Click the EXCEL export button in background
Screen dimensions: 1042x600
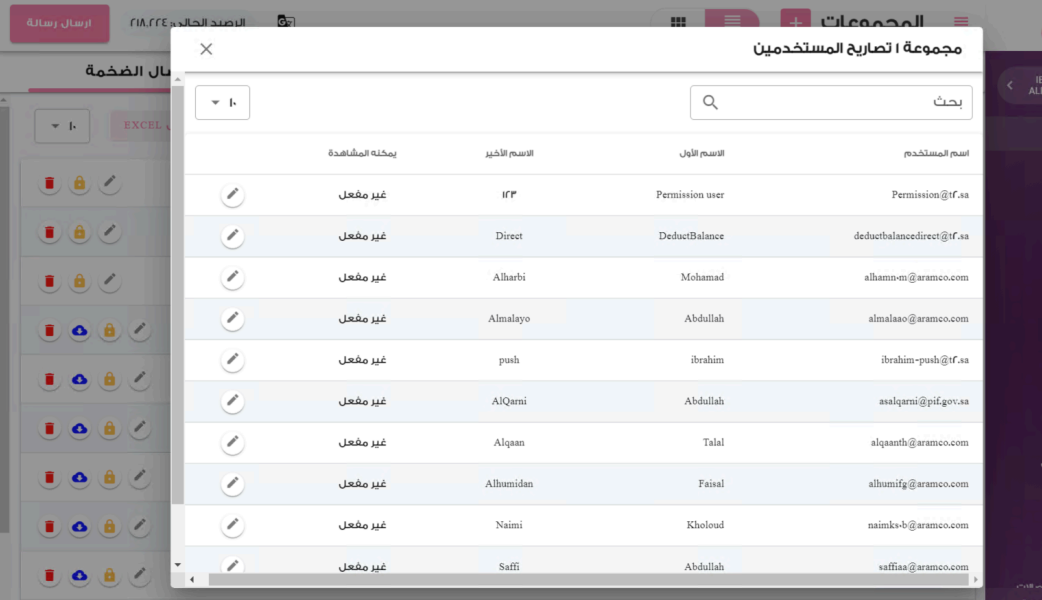tap(141, 126)
